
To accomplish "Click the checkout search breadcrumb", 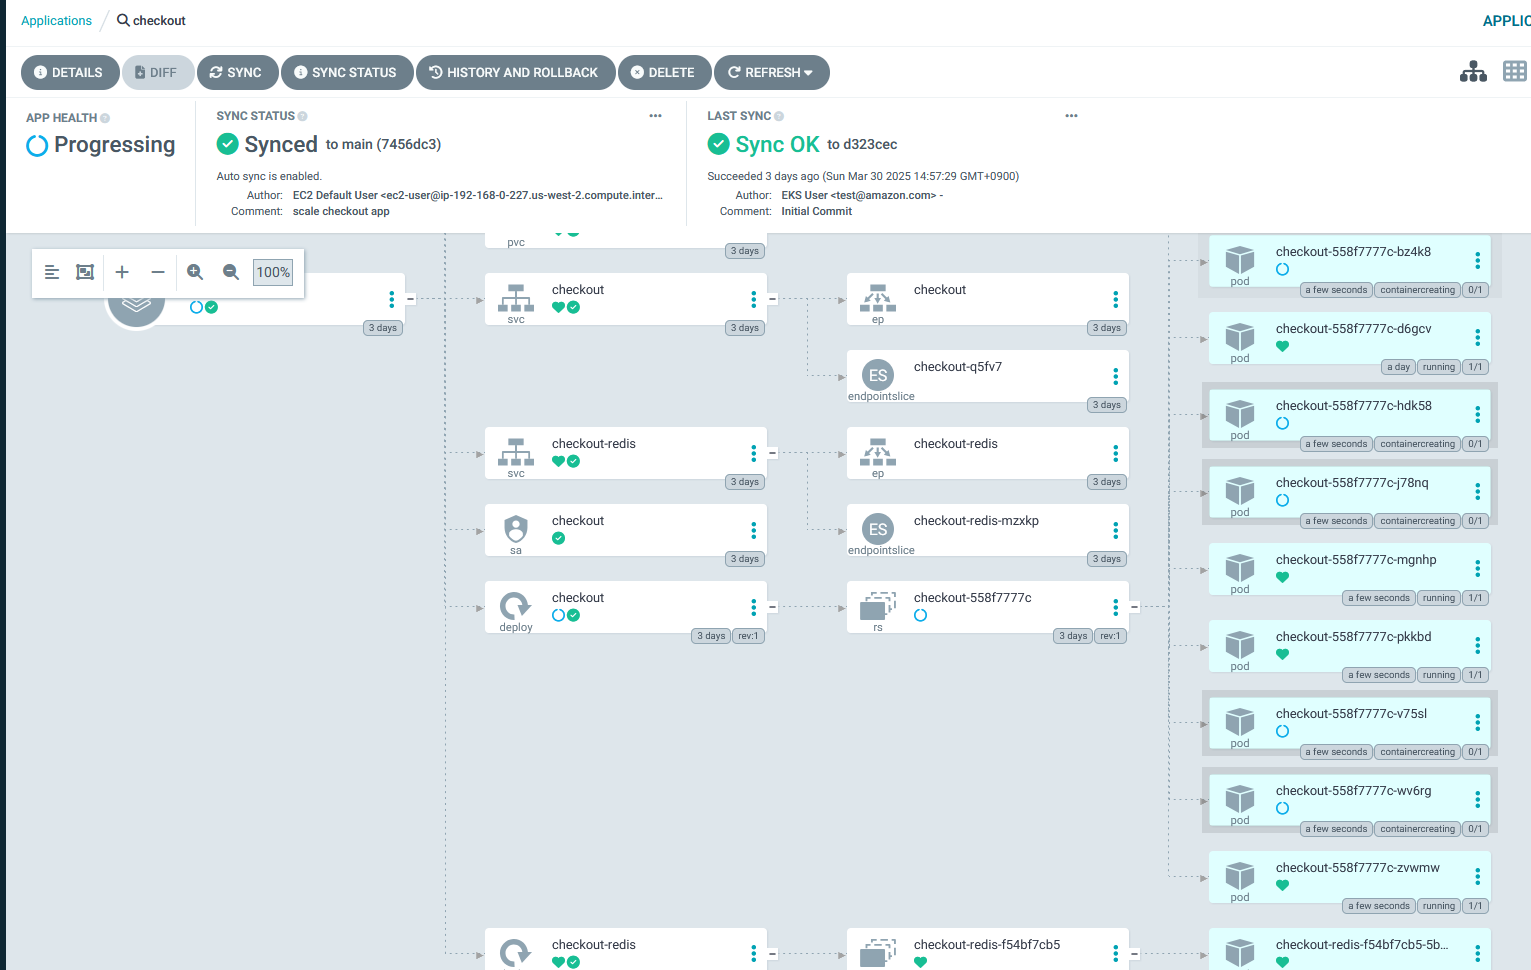I will 152,21.
